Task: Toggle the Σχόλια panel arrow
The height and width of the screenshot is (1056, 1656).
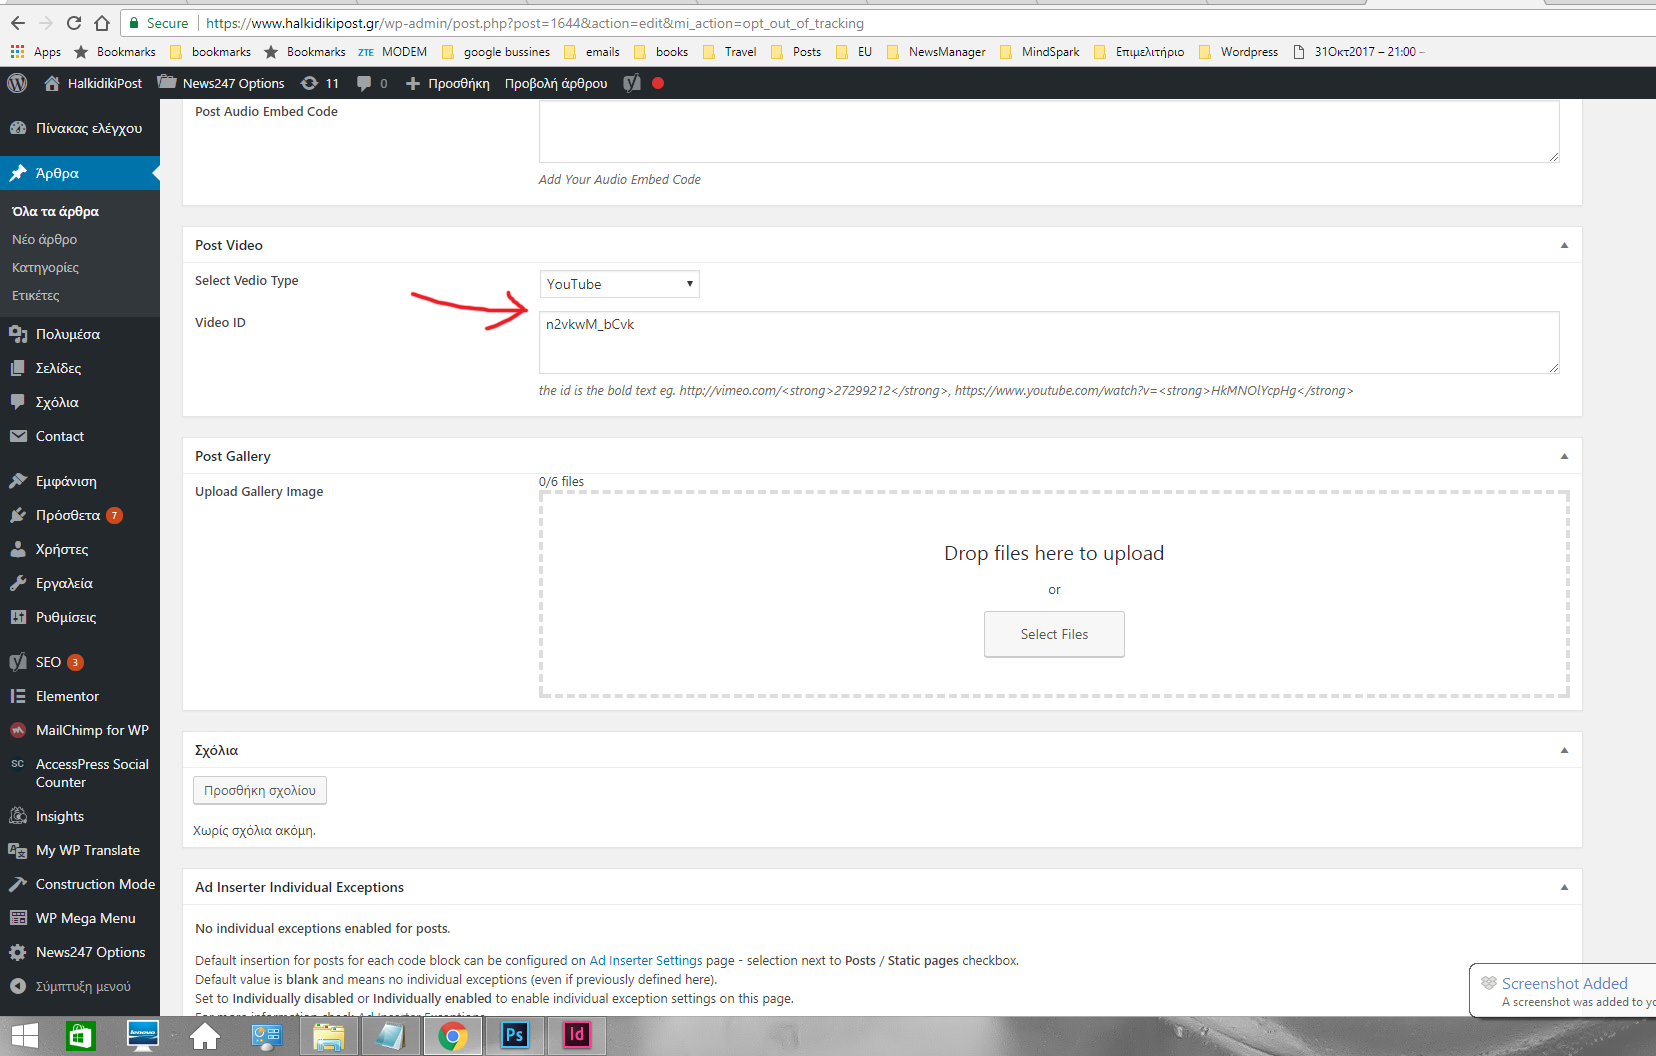Action: click(1564, 750)
